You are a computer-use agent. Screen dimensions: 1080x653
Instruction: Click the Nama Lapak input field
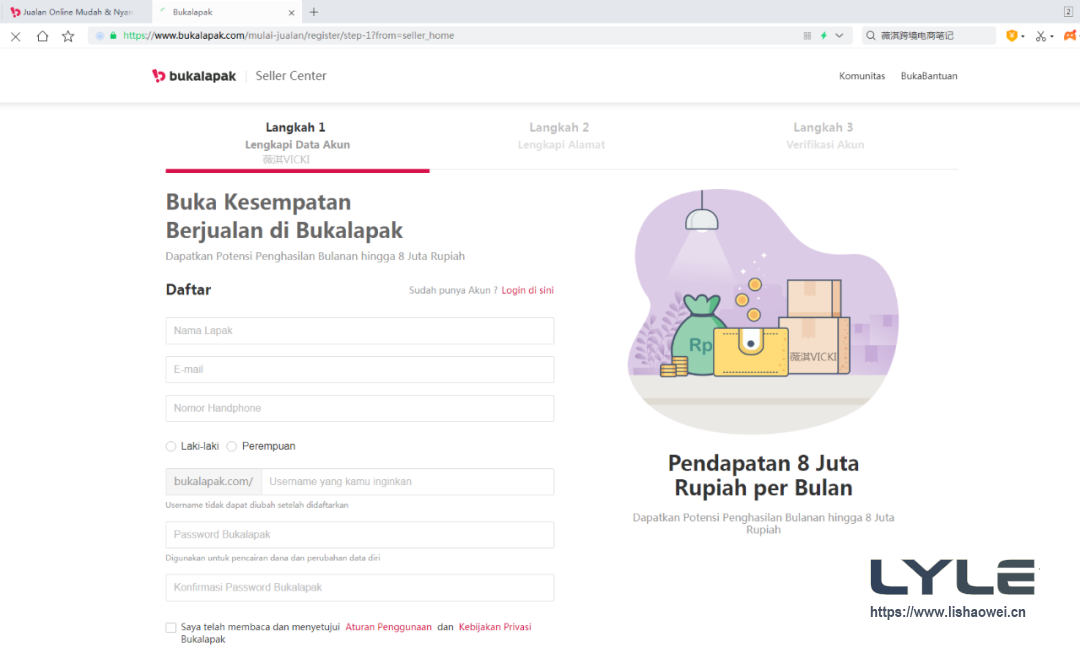[359, 331]
